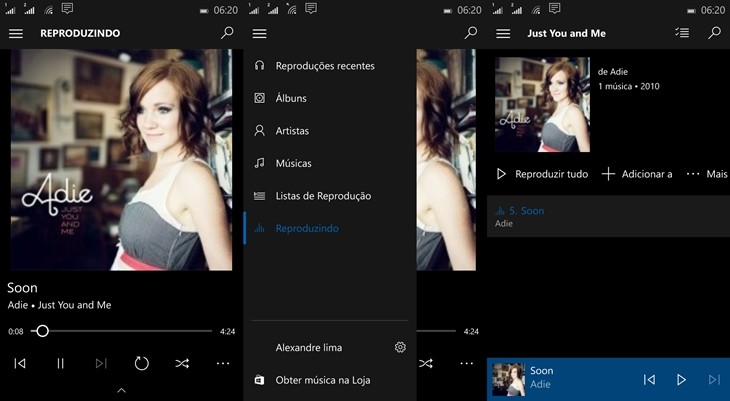730x401 pixels.
Task: Open three-dots menu next to shuffle on Reproduzindo
Action: pos(223,364)
